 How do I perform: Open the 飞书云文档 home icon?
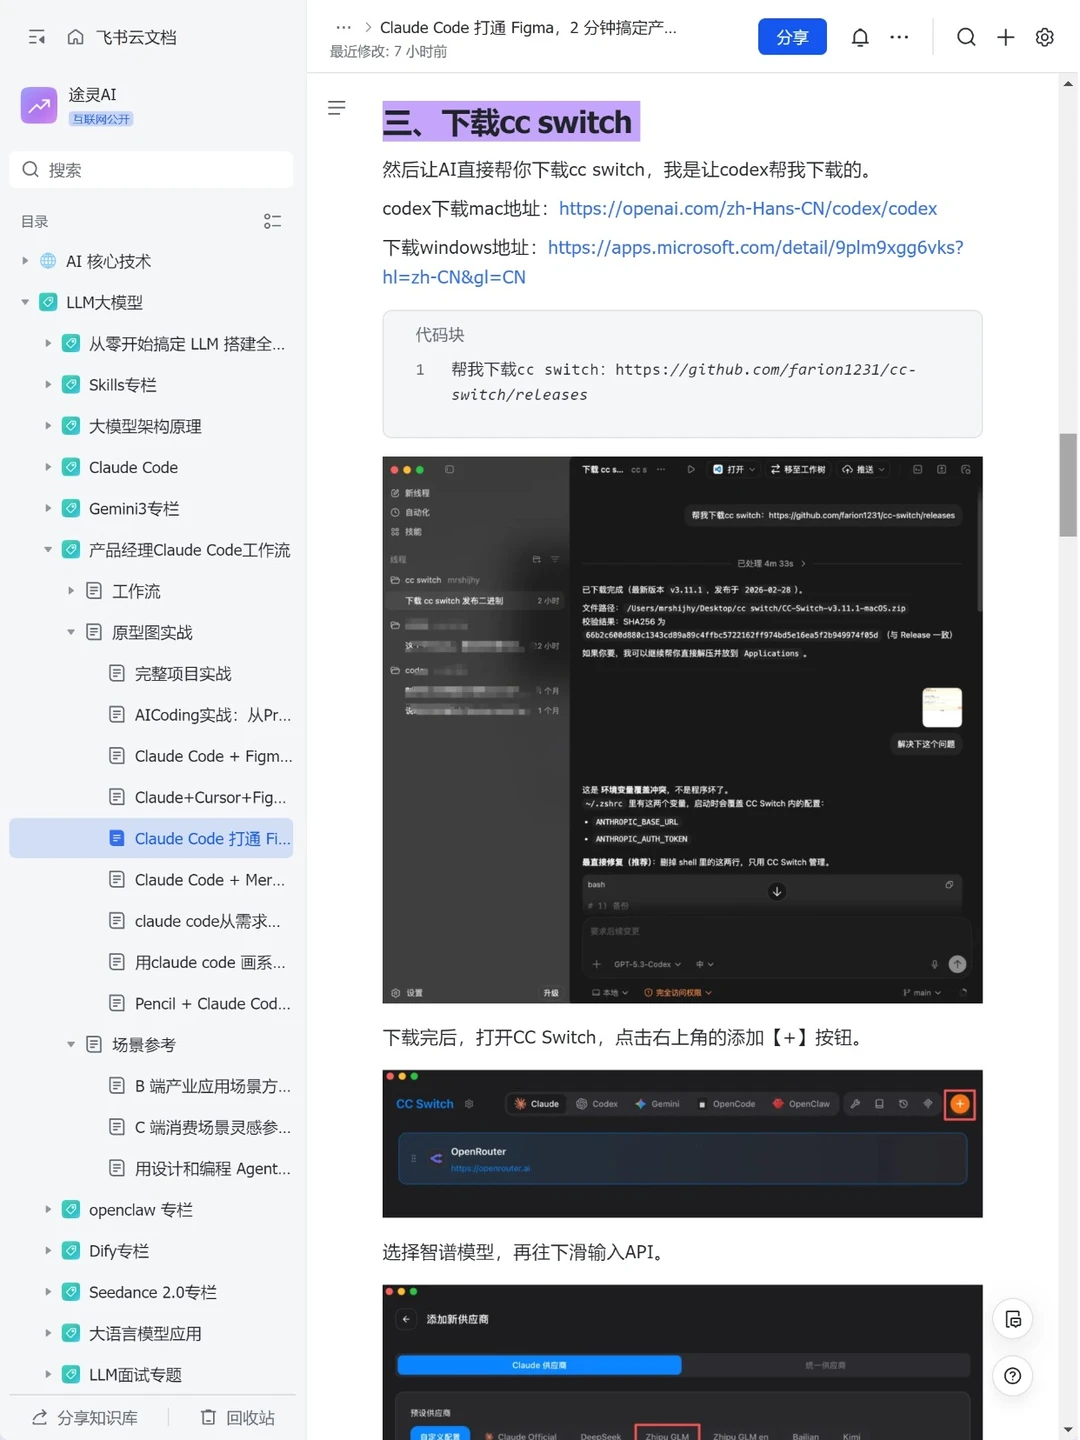click(75, 37)
